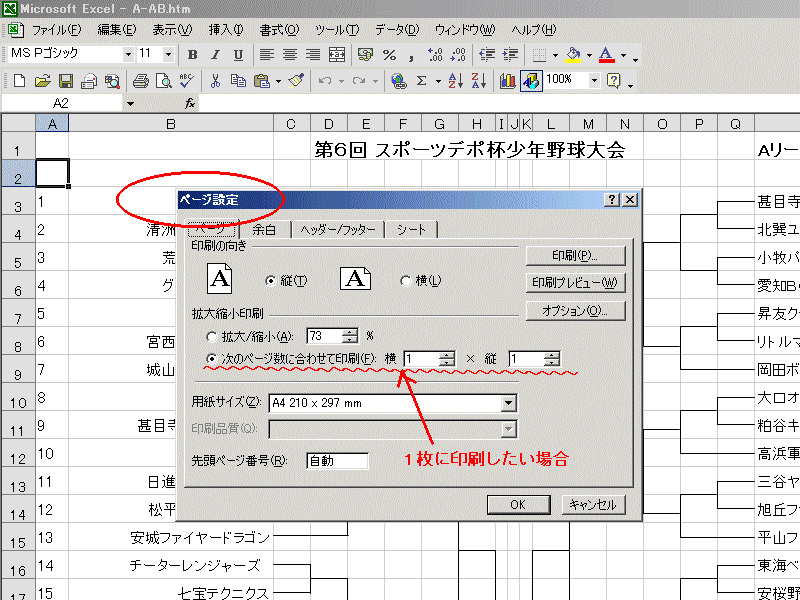Open a file with the folder icon

43,81
